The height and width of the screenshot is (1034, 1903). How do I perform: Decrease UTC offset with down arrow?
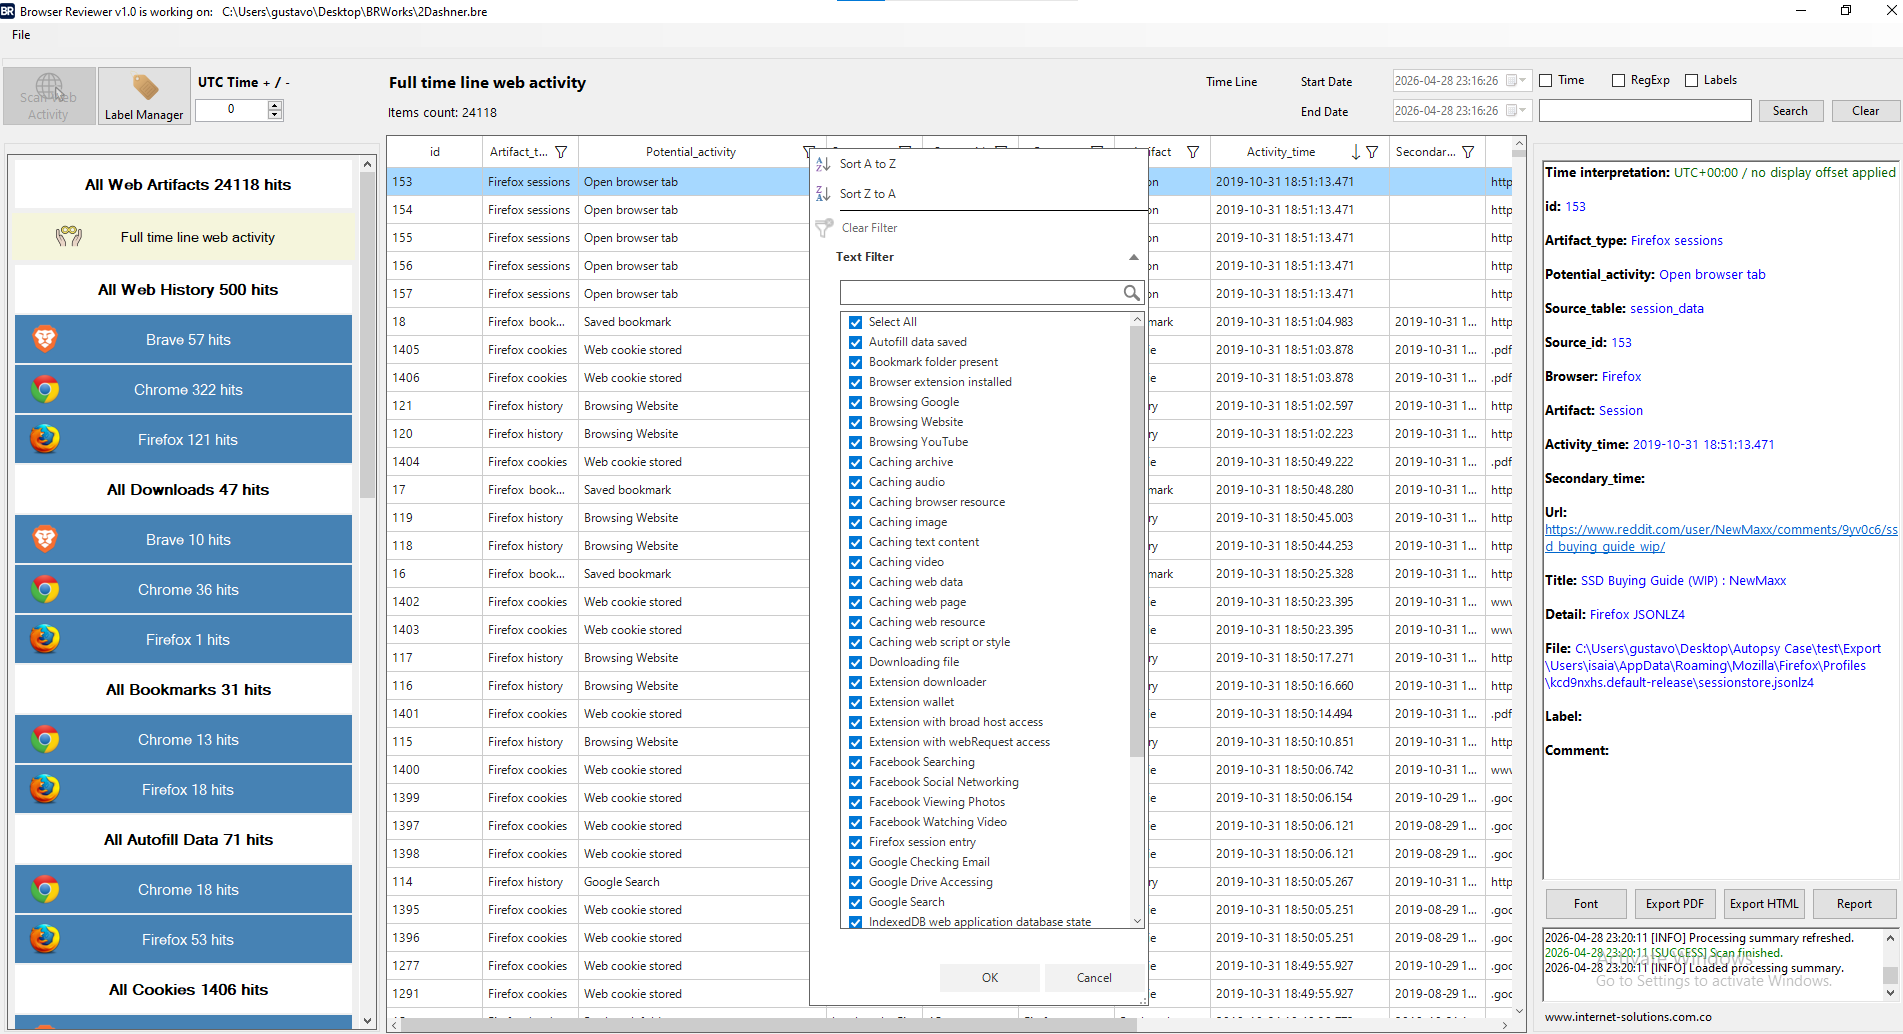(x=275, y=115)
